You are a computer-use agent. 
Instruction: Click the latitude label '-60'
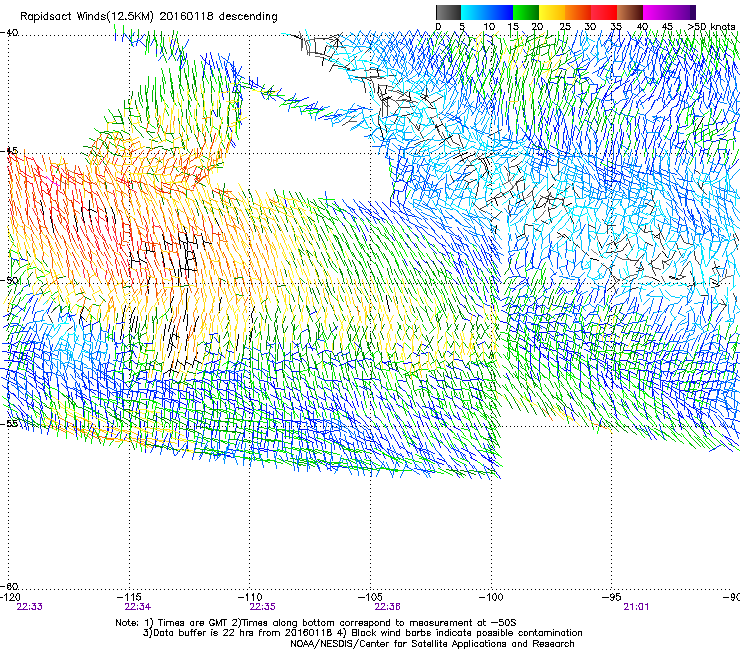9,586
